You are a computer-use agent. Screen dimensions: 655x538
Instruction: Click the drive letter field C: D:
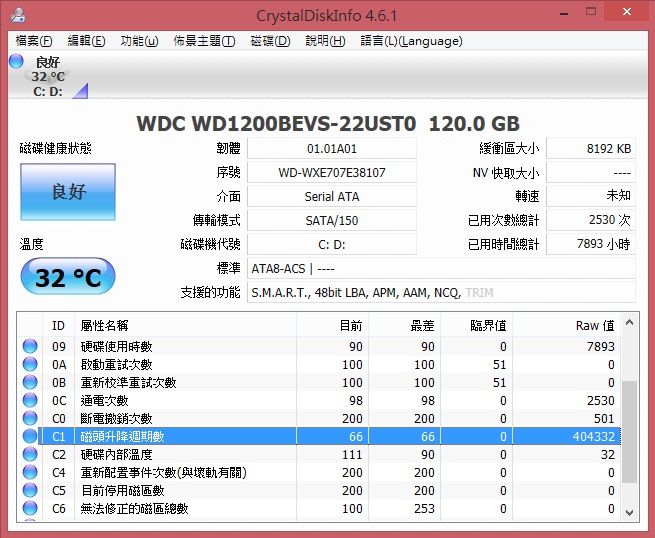(x=332, y=244)
